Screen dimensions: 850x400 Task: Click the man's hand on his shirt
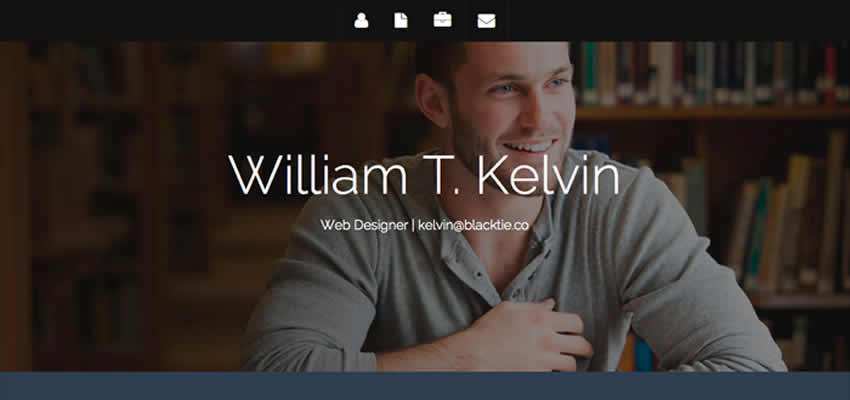click(x=534, y=333)
